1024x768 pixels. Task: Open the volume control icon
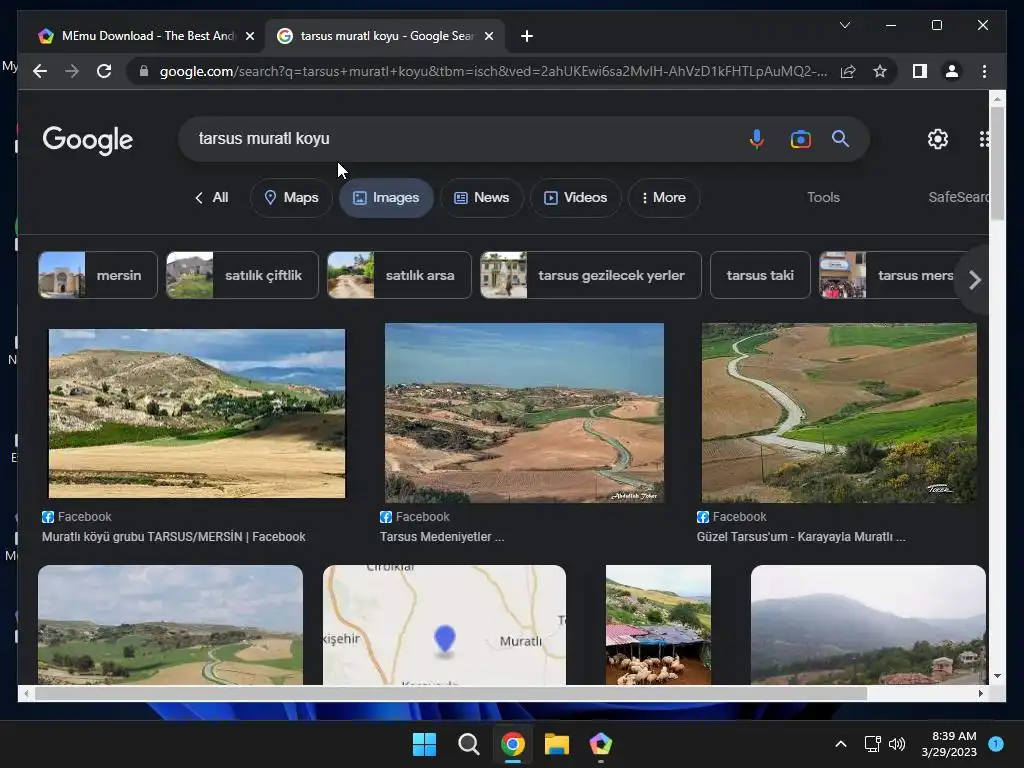pos(897,744)
